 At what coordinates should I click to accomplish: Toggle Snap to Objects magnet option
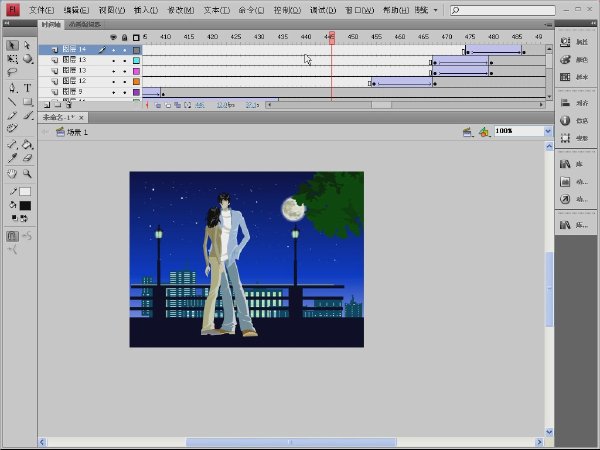[x=12, y=236]
